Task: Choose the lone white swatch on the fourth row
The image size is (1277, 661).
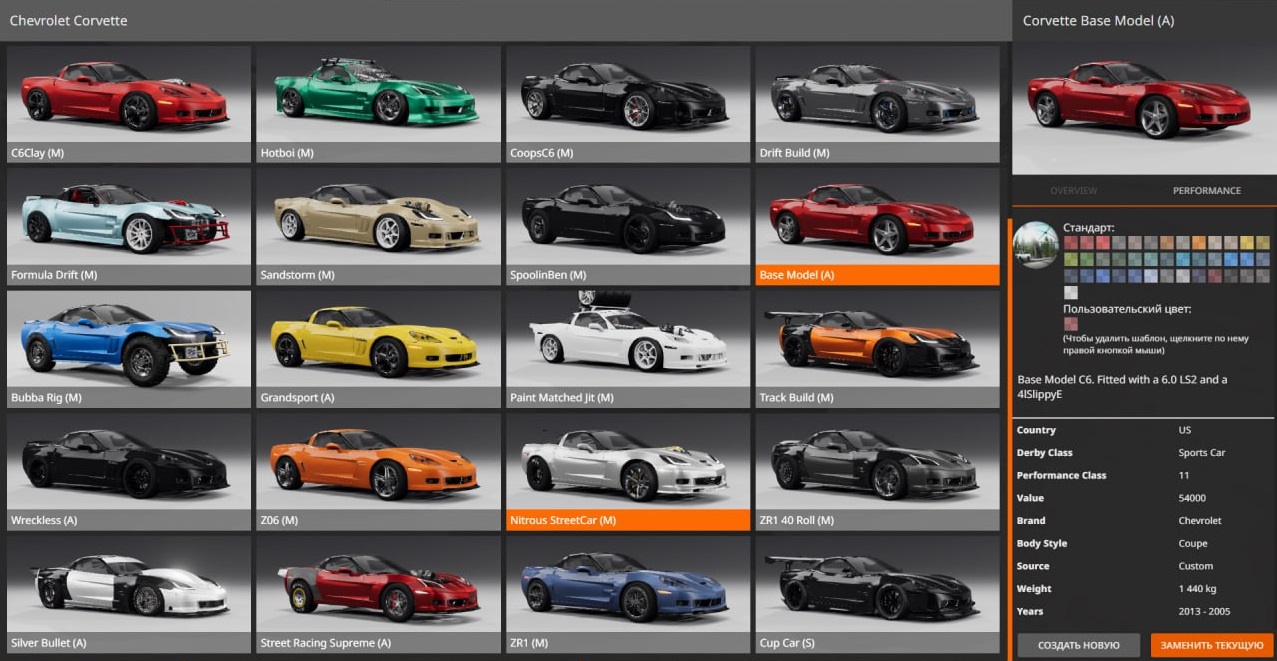Action: 1071,292
